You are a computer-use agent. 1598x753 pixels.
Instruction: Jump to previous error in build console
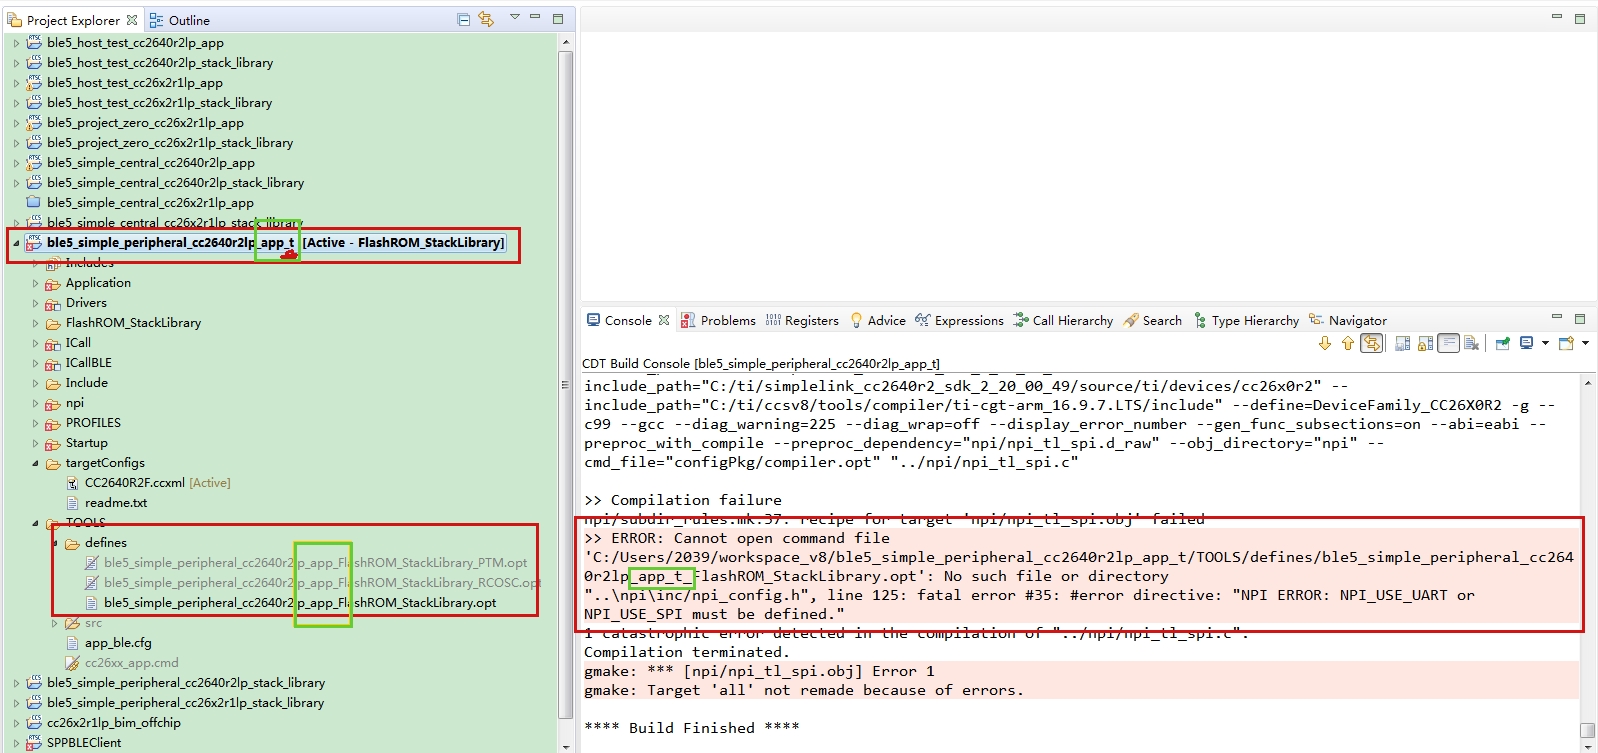pos(1348,343)
